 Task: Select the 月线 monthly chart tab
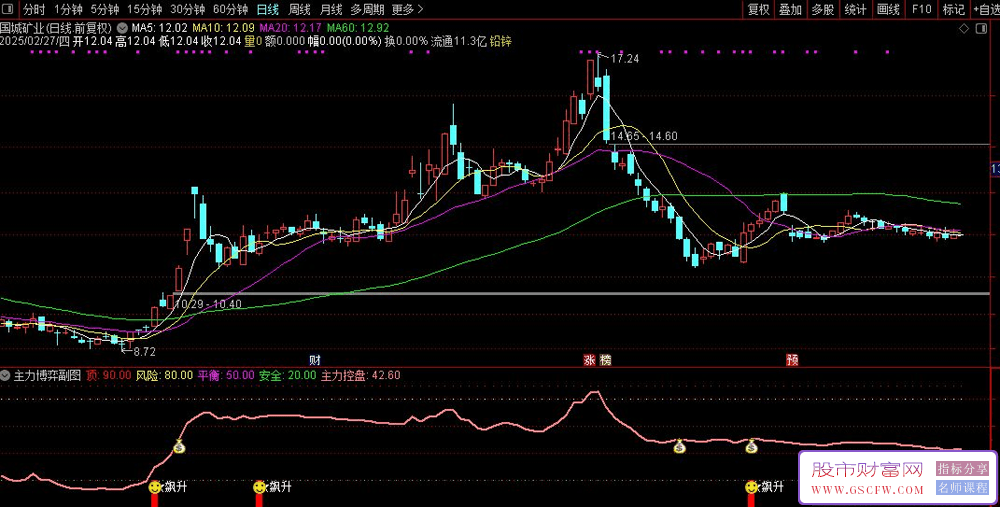point(331,10)
